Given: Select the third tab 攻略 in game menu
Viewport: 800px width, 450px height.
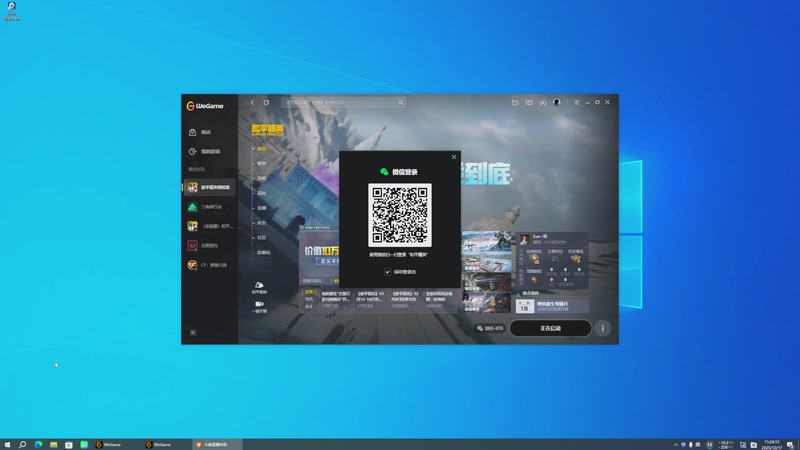Looking at the screenshot, I should [x=261, y=178].
